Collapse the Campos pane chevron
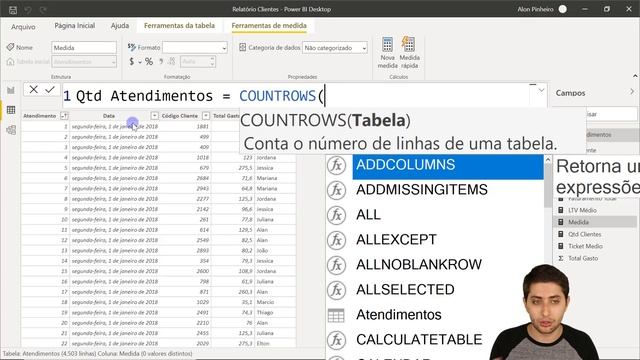This screenshot has height=360, width=640. 632,92
